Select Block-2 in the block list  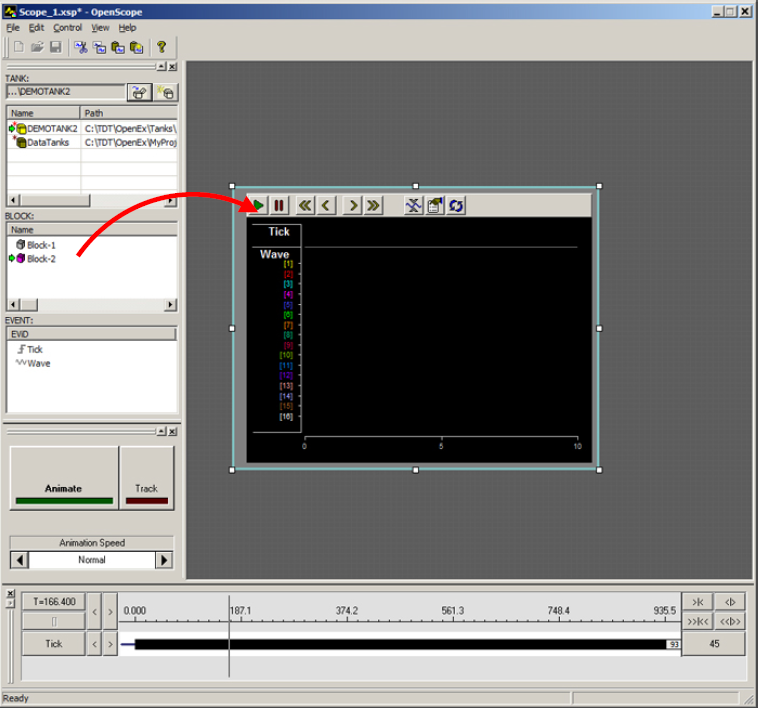tap(41, 259)
